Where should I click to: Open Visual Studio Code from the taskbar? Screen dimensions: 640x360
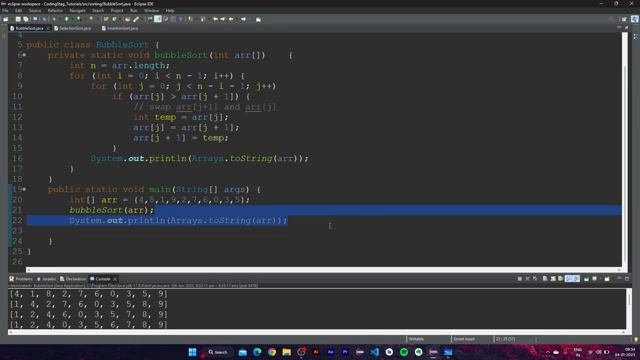[375, 352]
